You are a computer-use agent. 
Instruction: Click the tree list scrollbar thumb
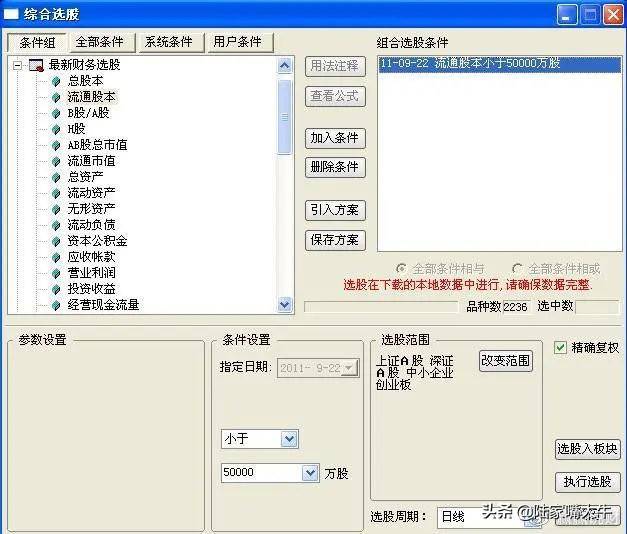tap(284, 117)
